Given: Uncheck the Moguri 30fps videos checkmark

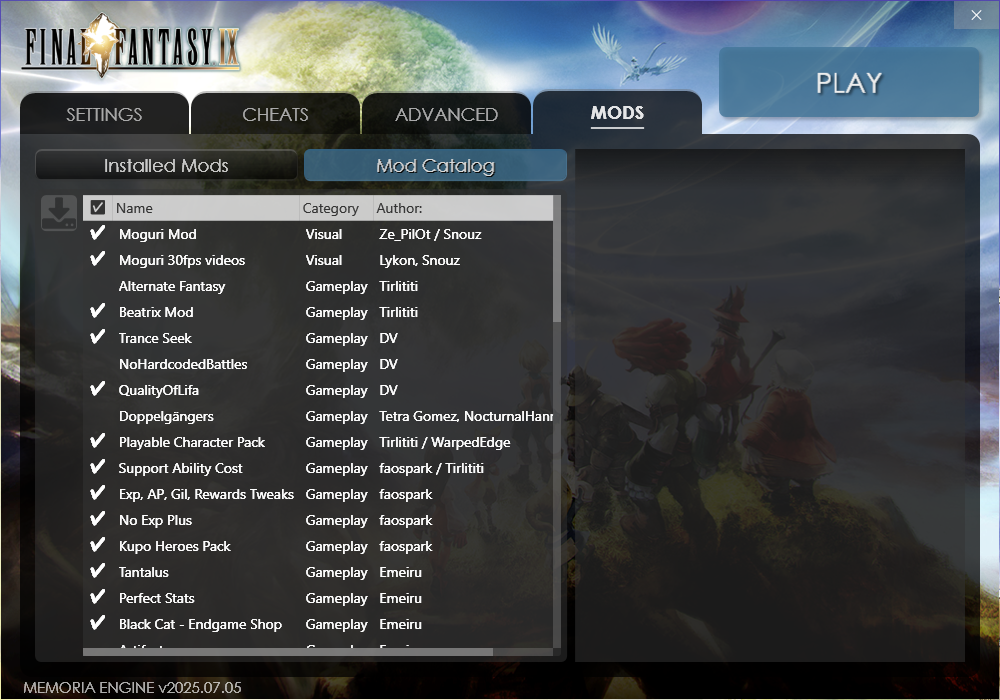Looking at the screenshot, I should click(x=98, y=259).
